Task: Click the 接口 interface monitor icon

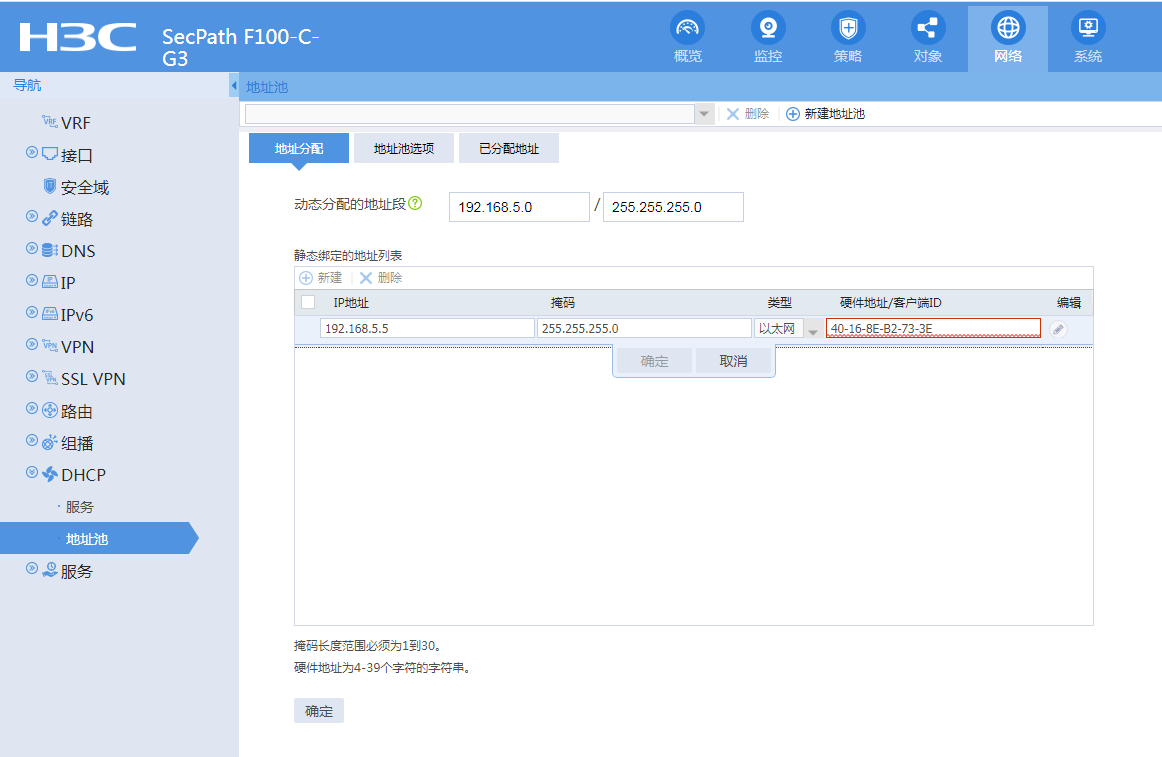Action: [50, 154]
